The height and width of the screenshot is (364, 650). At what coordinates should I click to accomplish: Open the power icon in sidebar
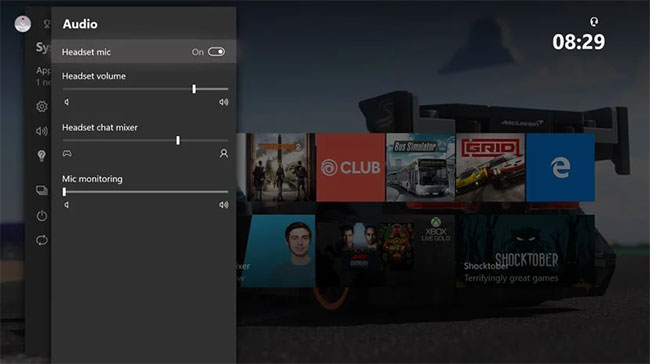(x=41, y=216)
